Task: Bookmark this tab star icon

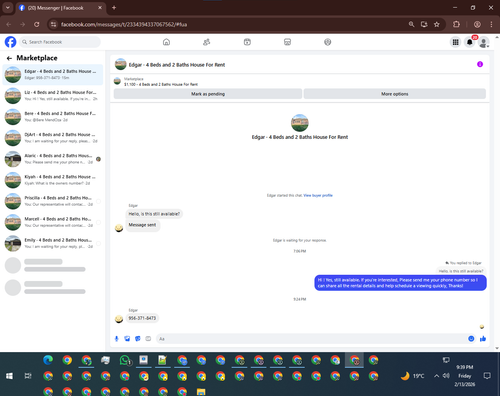Action: [x=437, y=24]
